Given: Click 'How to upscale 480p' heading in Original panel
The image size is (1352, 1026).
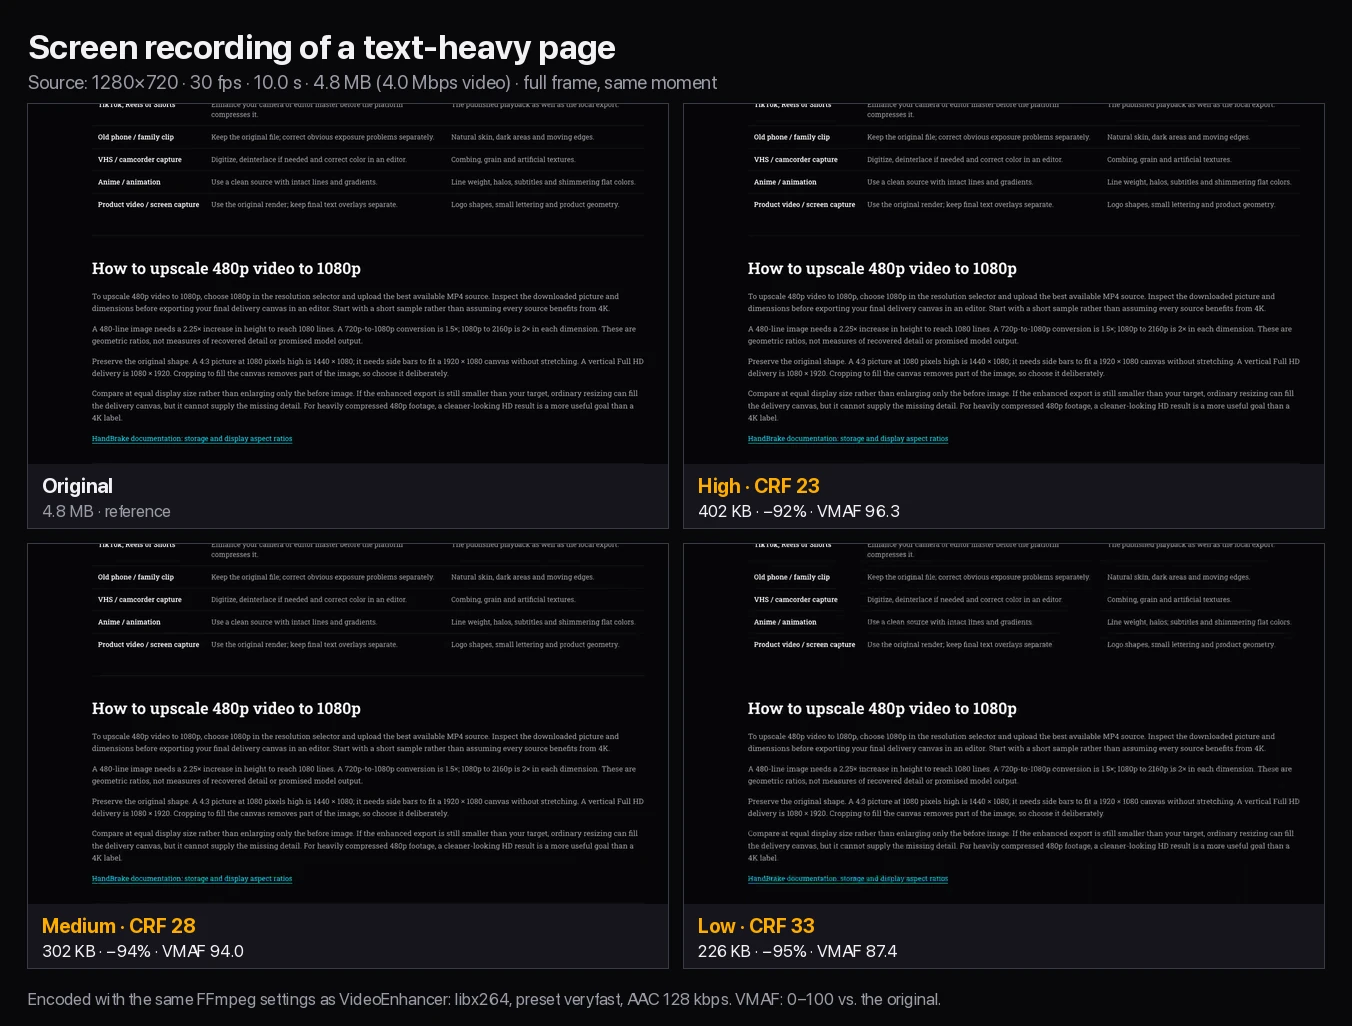Looking at the screenshot, I should click(x=226, y=268).
